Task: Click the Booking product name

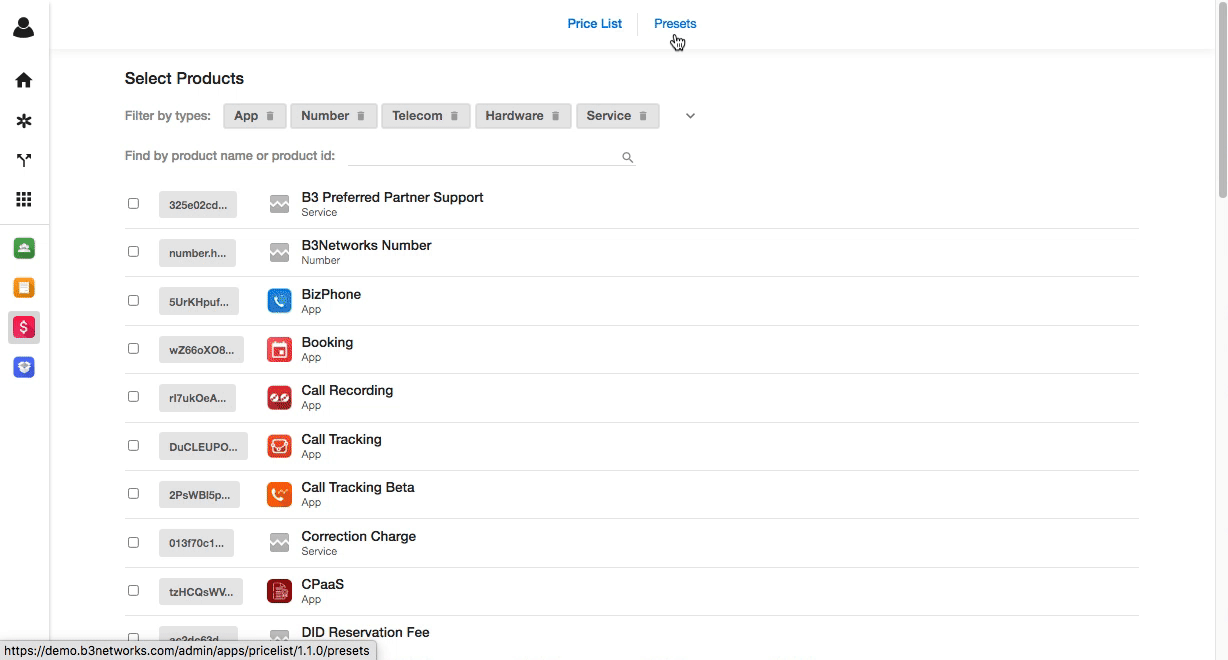Action: tap(327, 342)
